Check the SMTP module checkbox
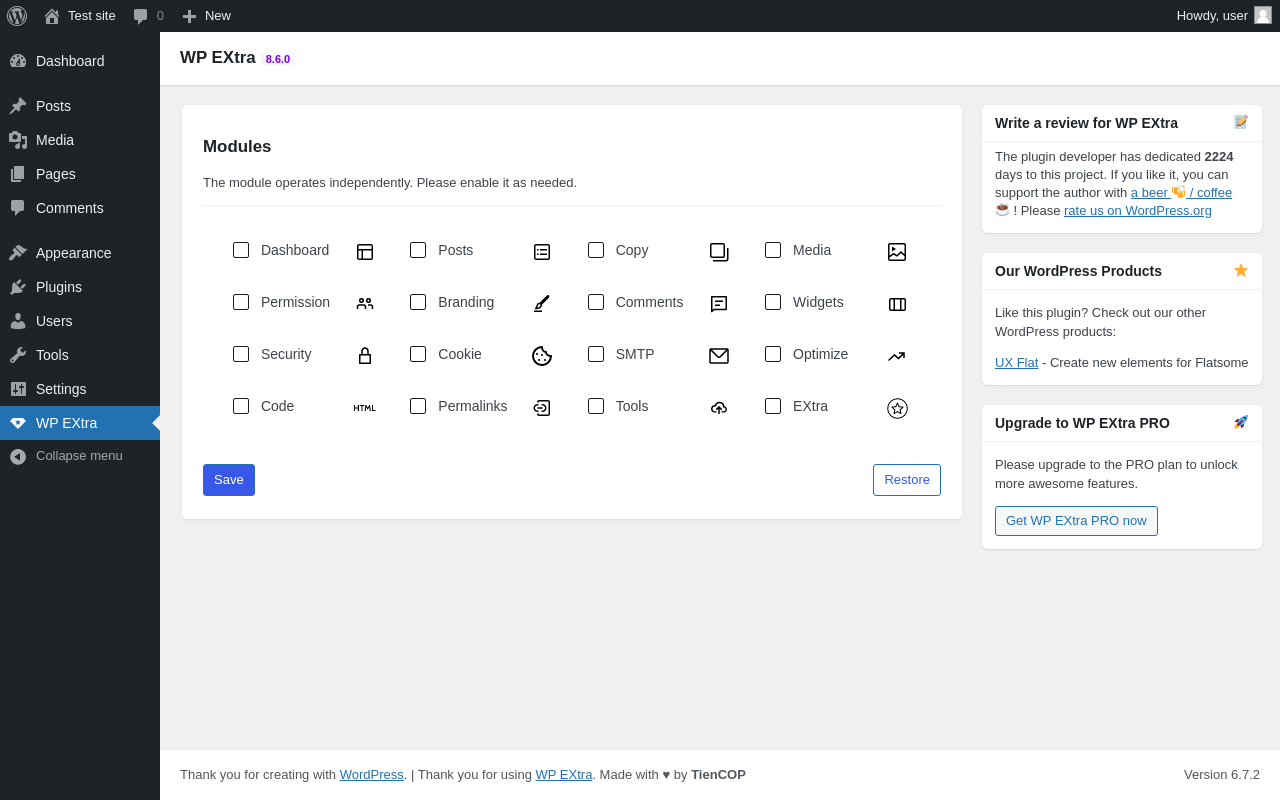 tap(596, 354)
